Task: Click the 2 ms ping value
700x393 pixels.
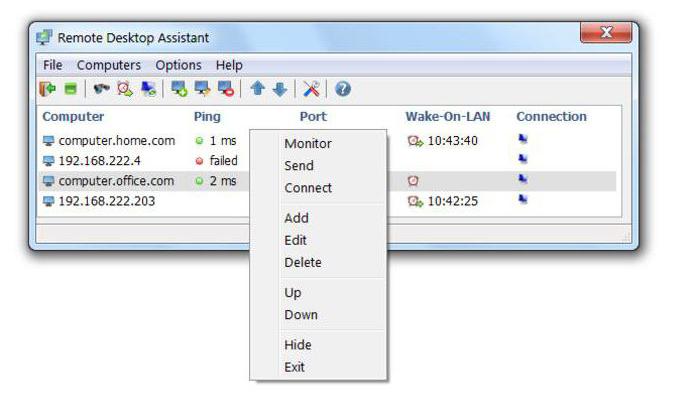Action: (x=223, y=181)
